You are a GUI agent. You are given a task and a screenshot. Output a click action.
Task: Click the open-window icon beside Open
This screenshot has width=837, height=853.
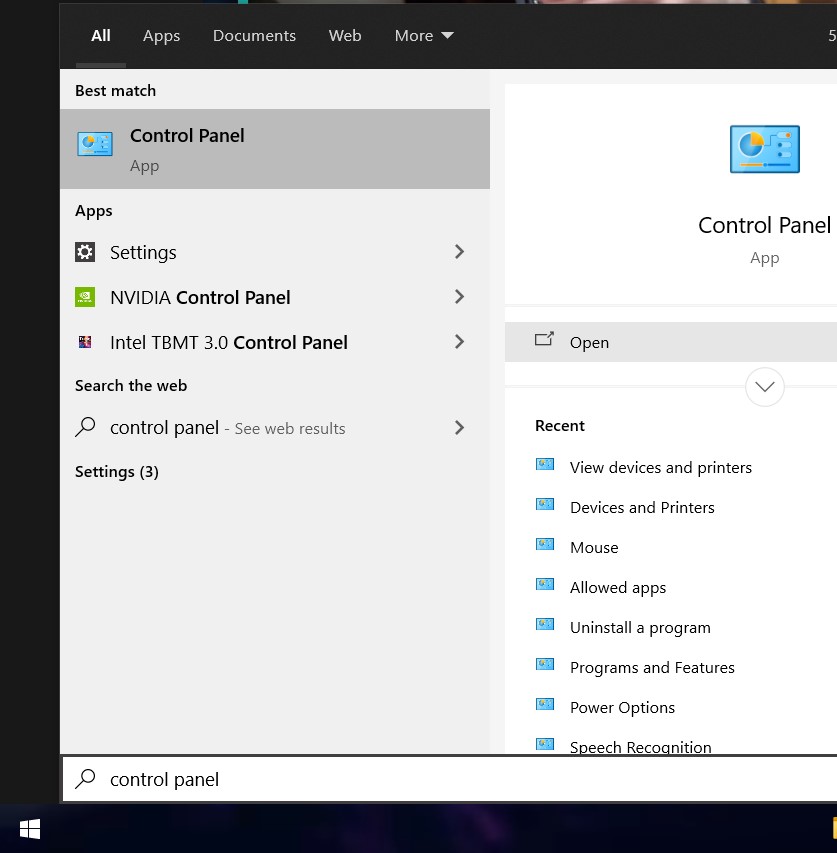pyautogui.click(x=544, y=339)
